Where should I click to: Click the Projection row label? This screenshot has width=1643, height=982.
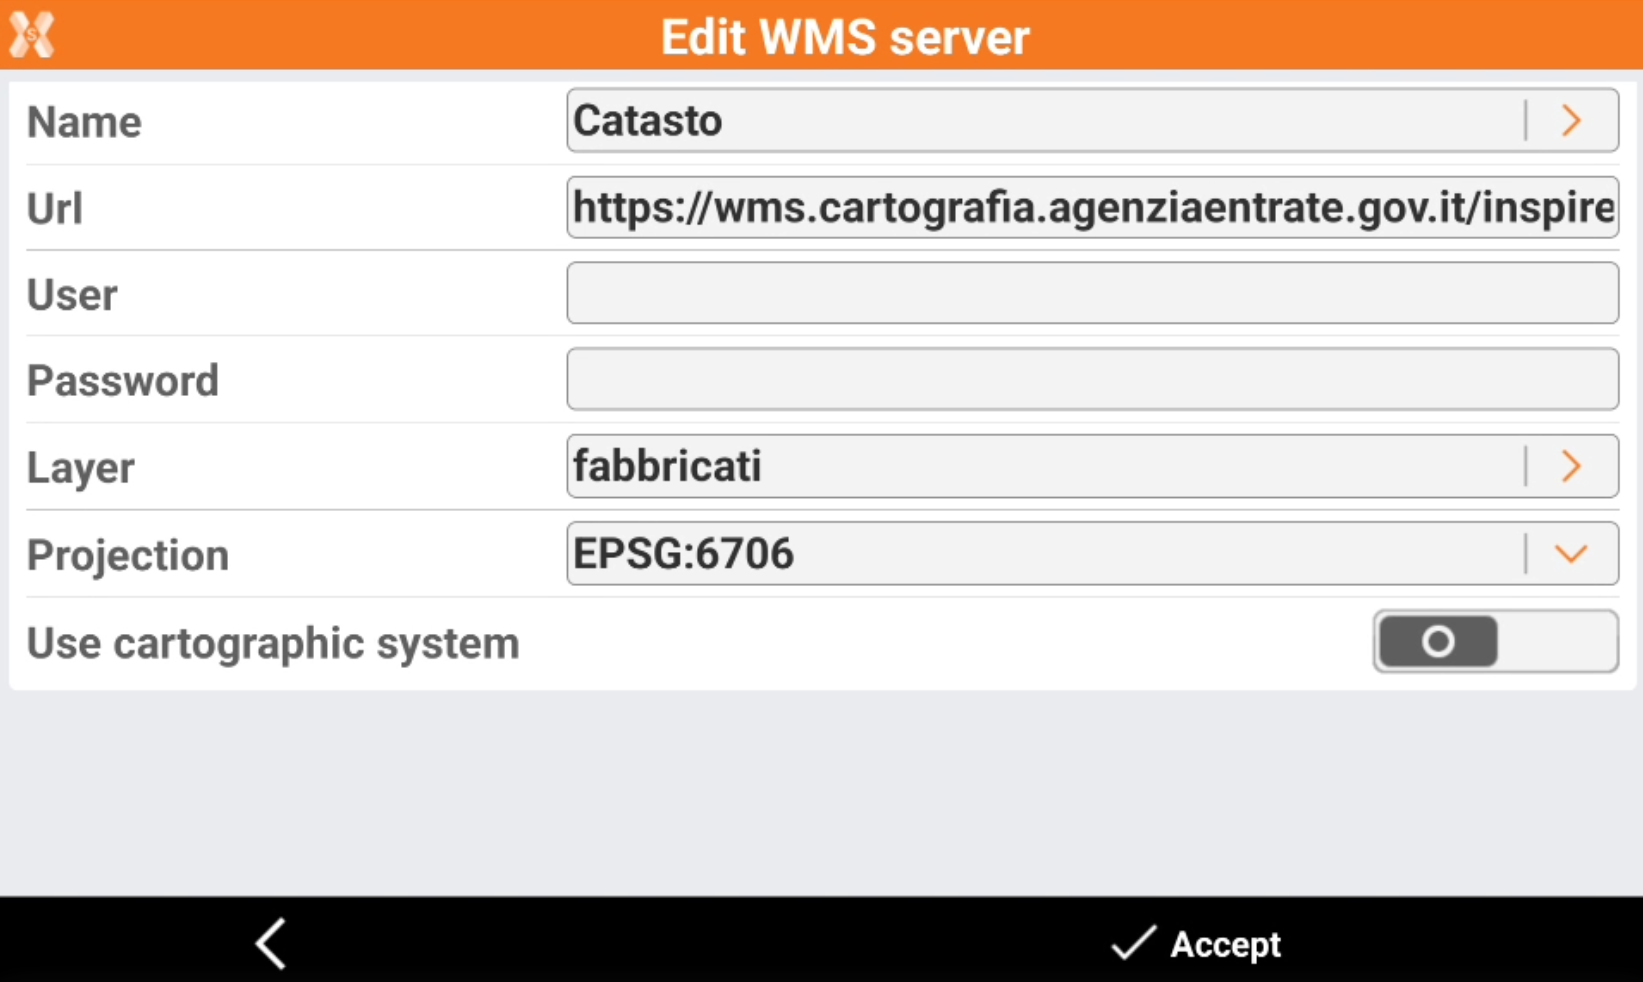pos(128,555)
